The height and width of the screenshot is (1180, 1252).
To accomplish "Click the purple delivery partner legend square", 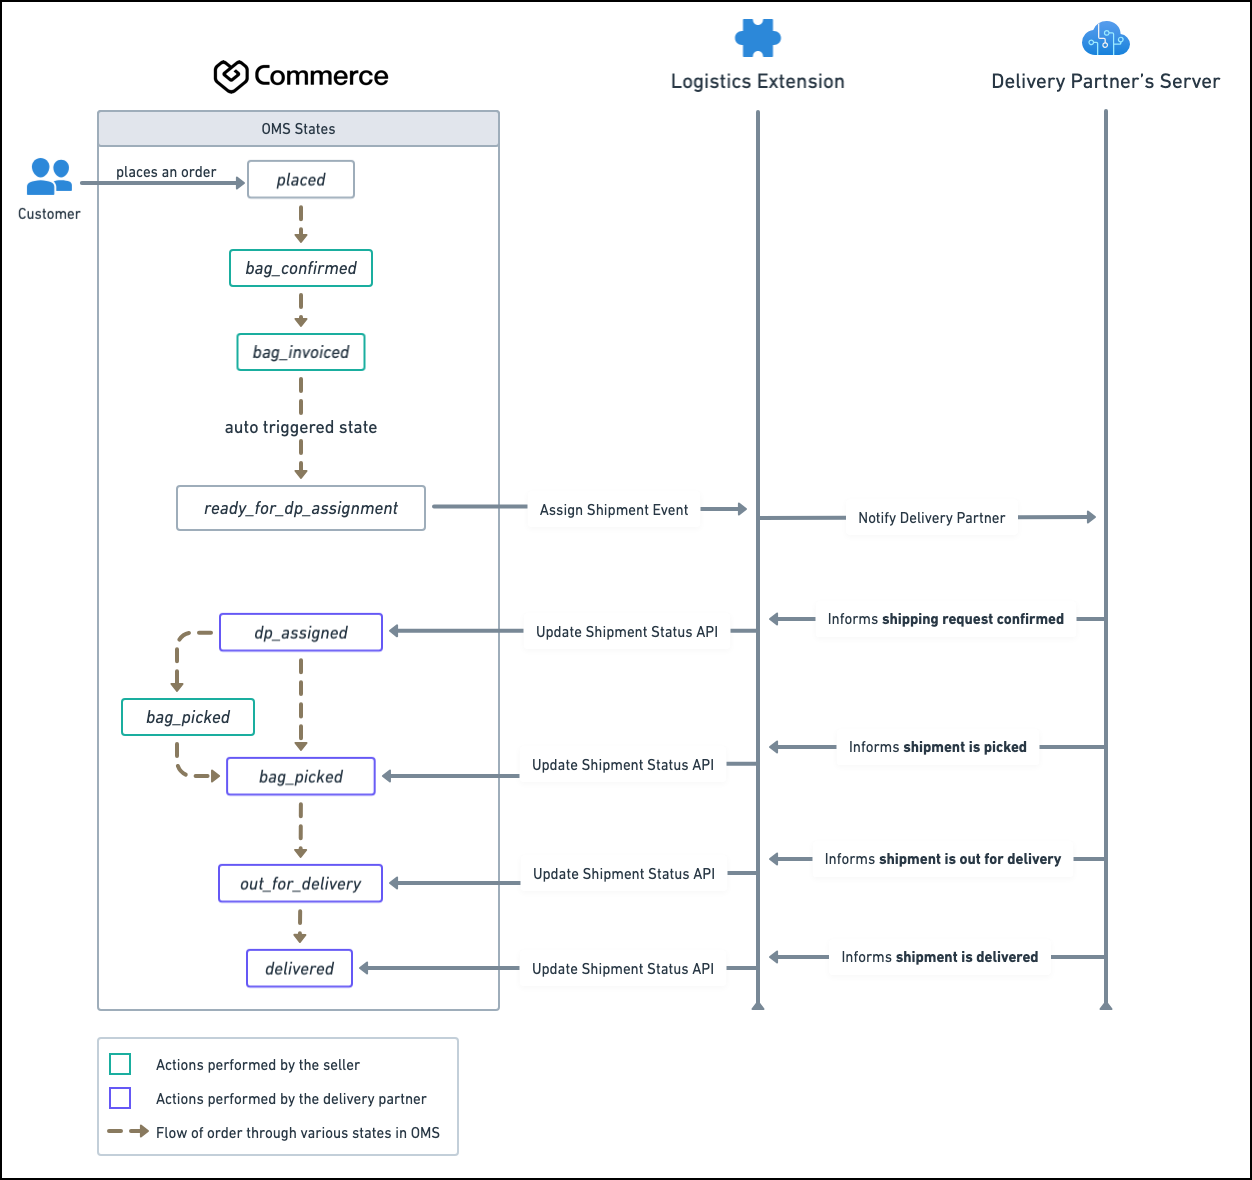I will point(120,1098).
